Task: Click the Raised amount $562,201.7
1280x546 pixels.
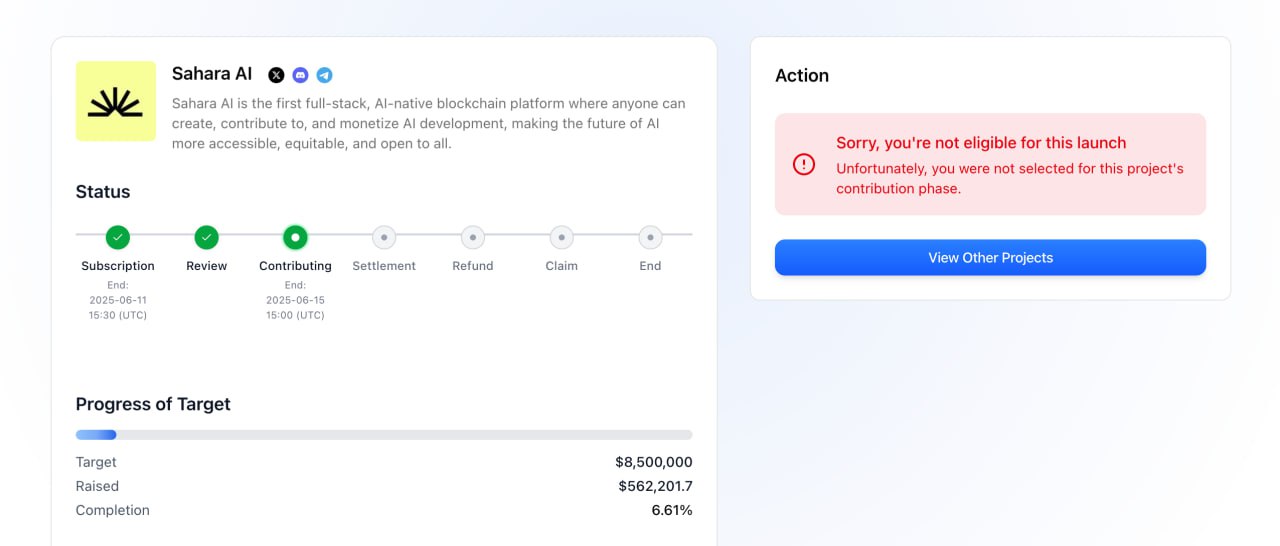Action: pyautogui.click(x=655, y=486)
